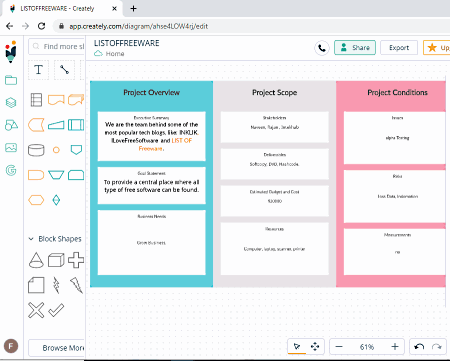Screen dimensions: 450x361
Task: Select the LISTOFFREEWARE - Creately tab
Action: pyautogui.click(x=62, y=8)
